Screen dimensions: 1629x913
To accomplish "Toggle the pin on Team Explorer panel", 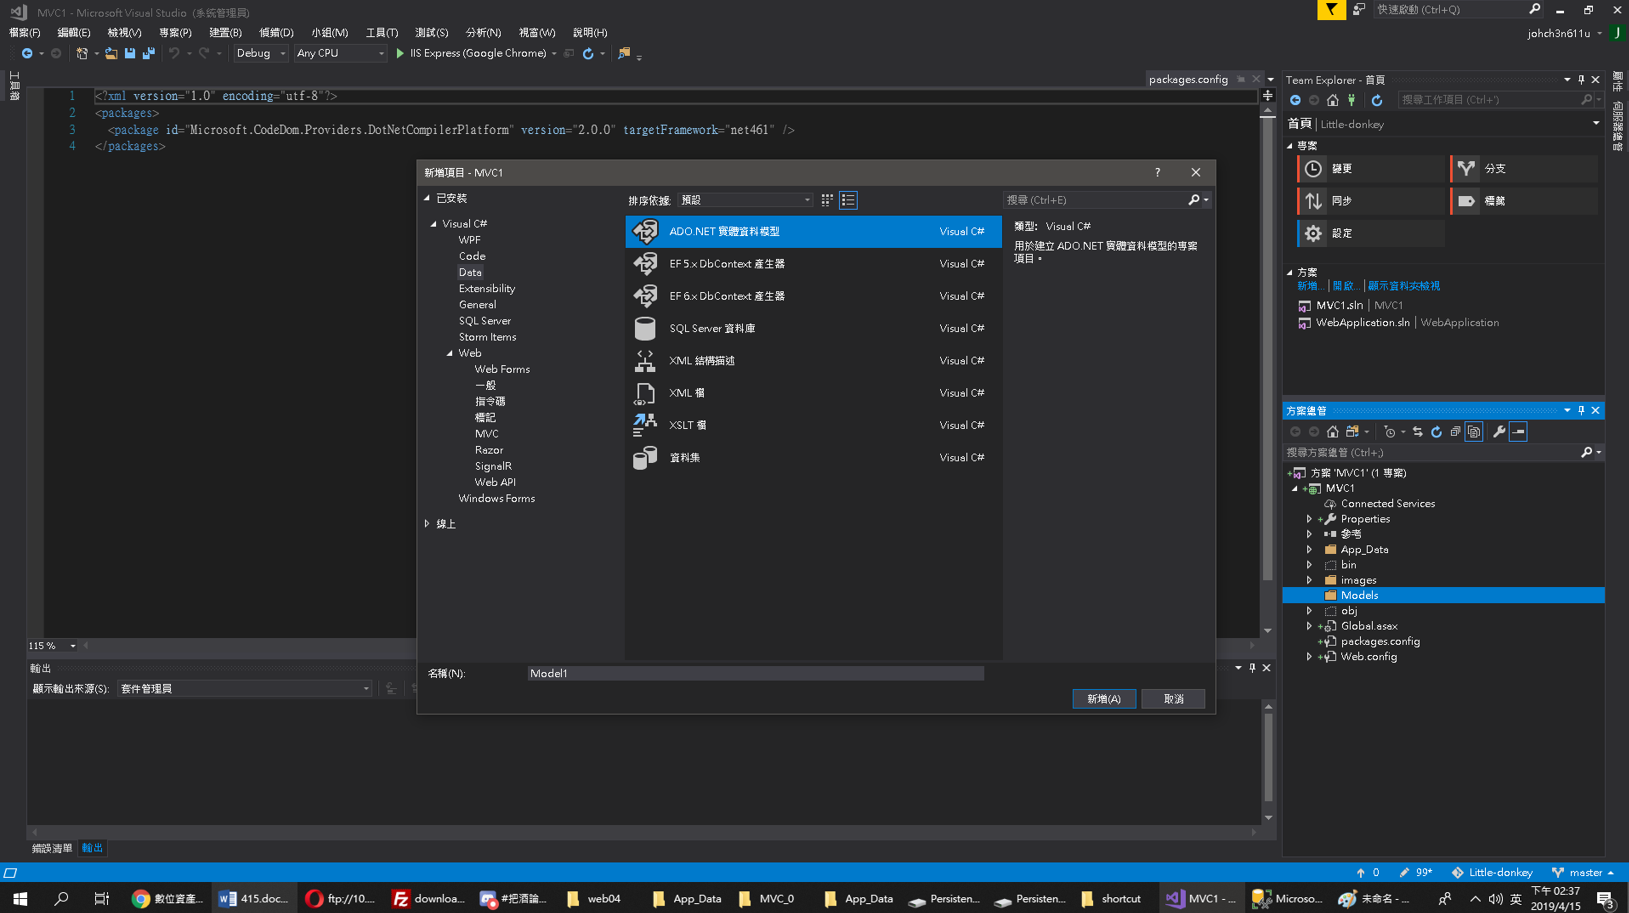I will pyautogui.click(x=1581, y=80).
